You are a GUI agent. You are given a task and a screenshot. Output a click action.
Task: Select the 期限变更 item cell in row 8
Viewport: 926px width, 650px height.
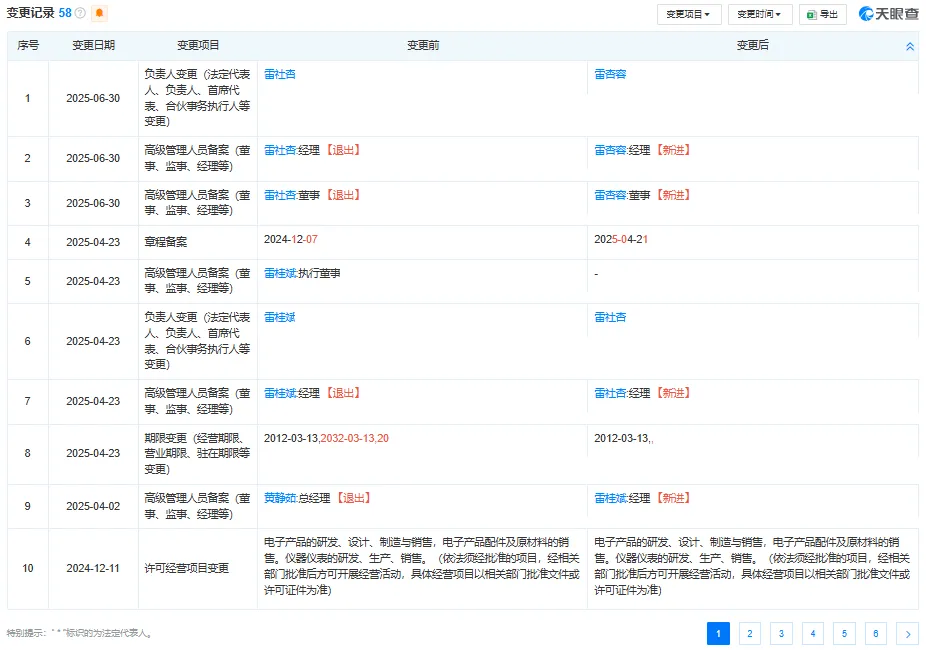(197, 453)
